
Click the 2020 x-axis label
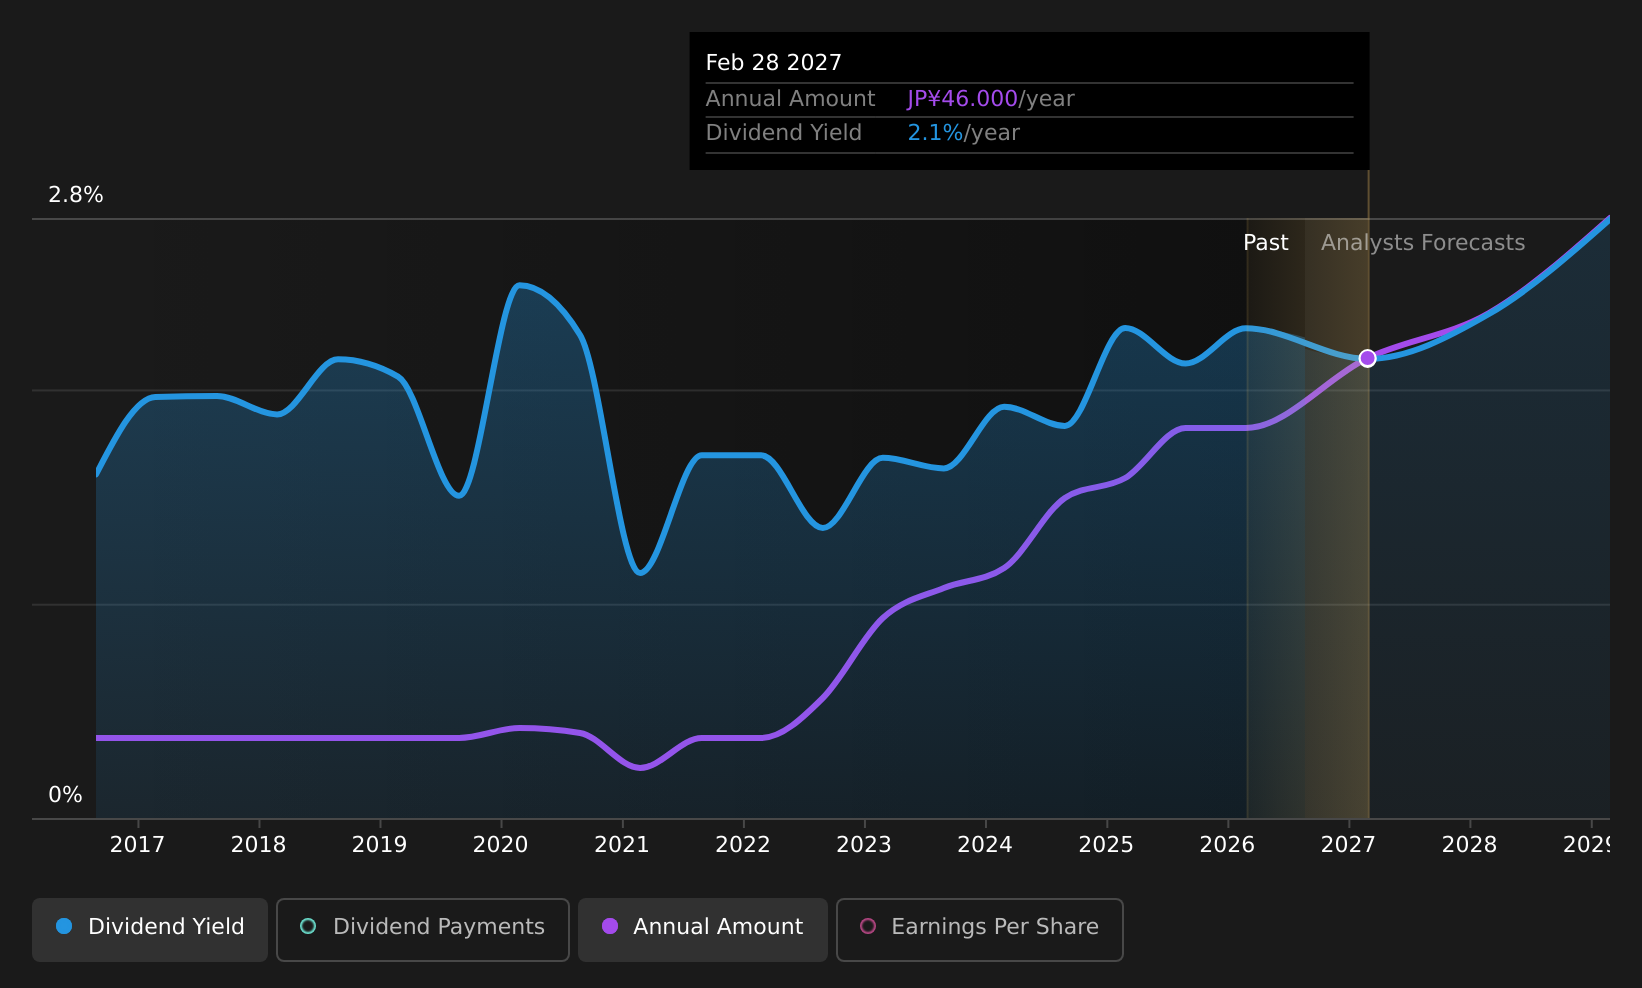tap(500, 845)
